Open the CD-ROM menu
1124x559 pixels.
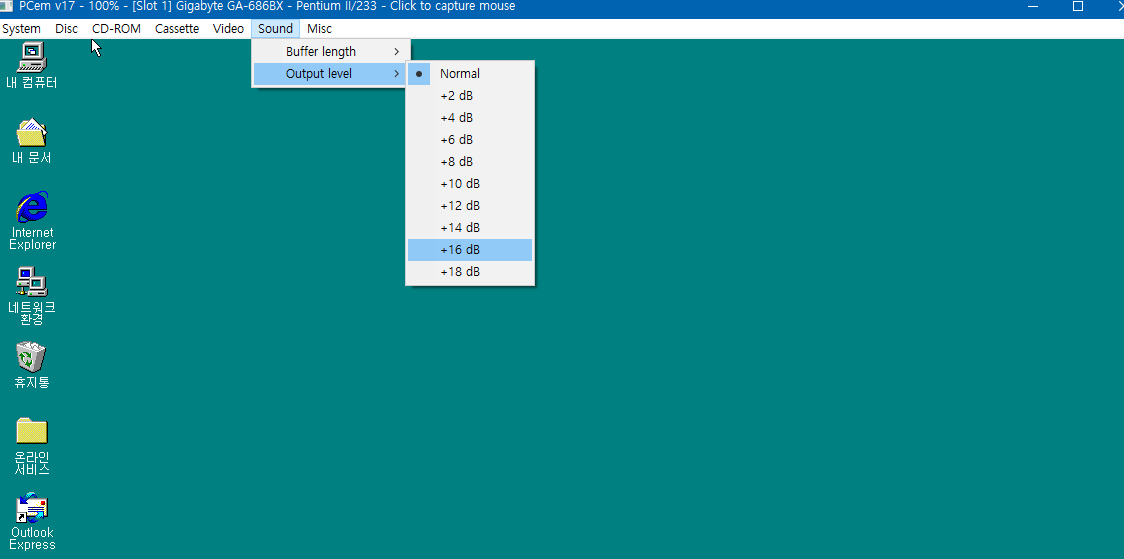pyautogui.click(x=116, y=29)
